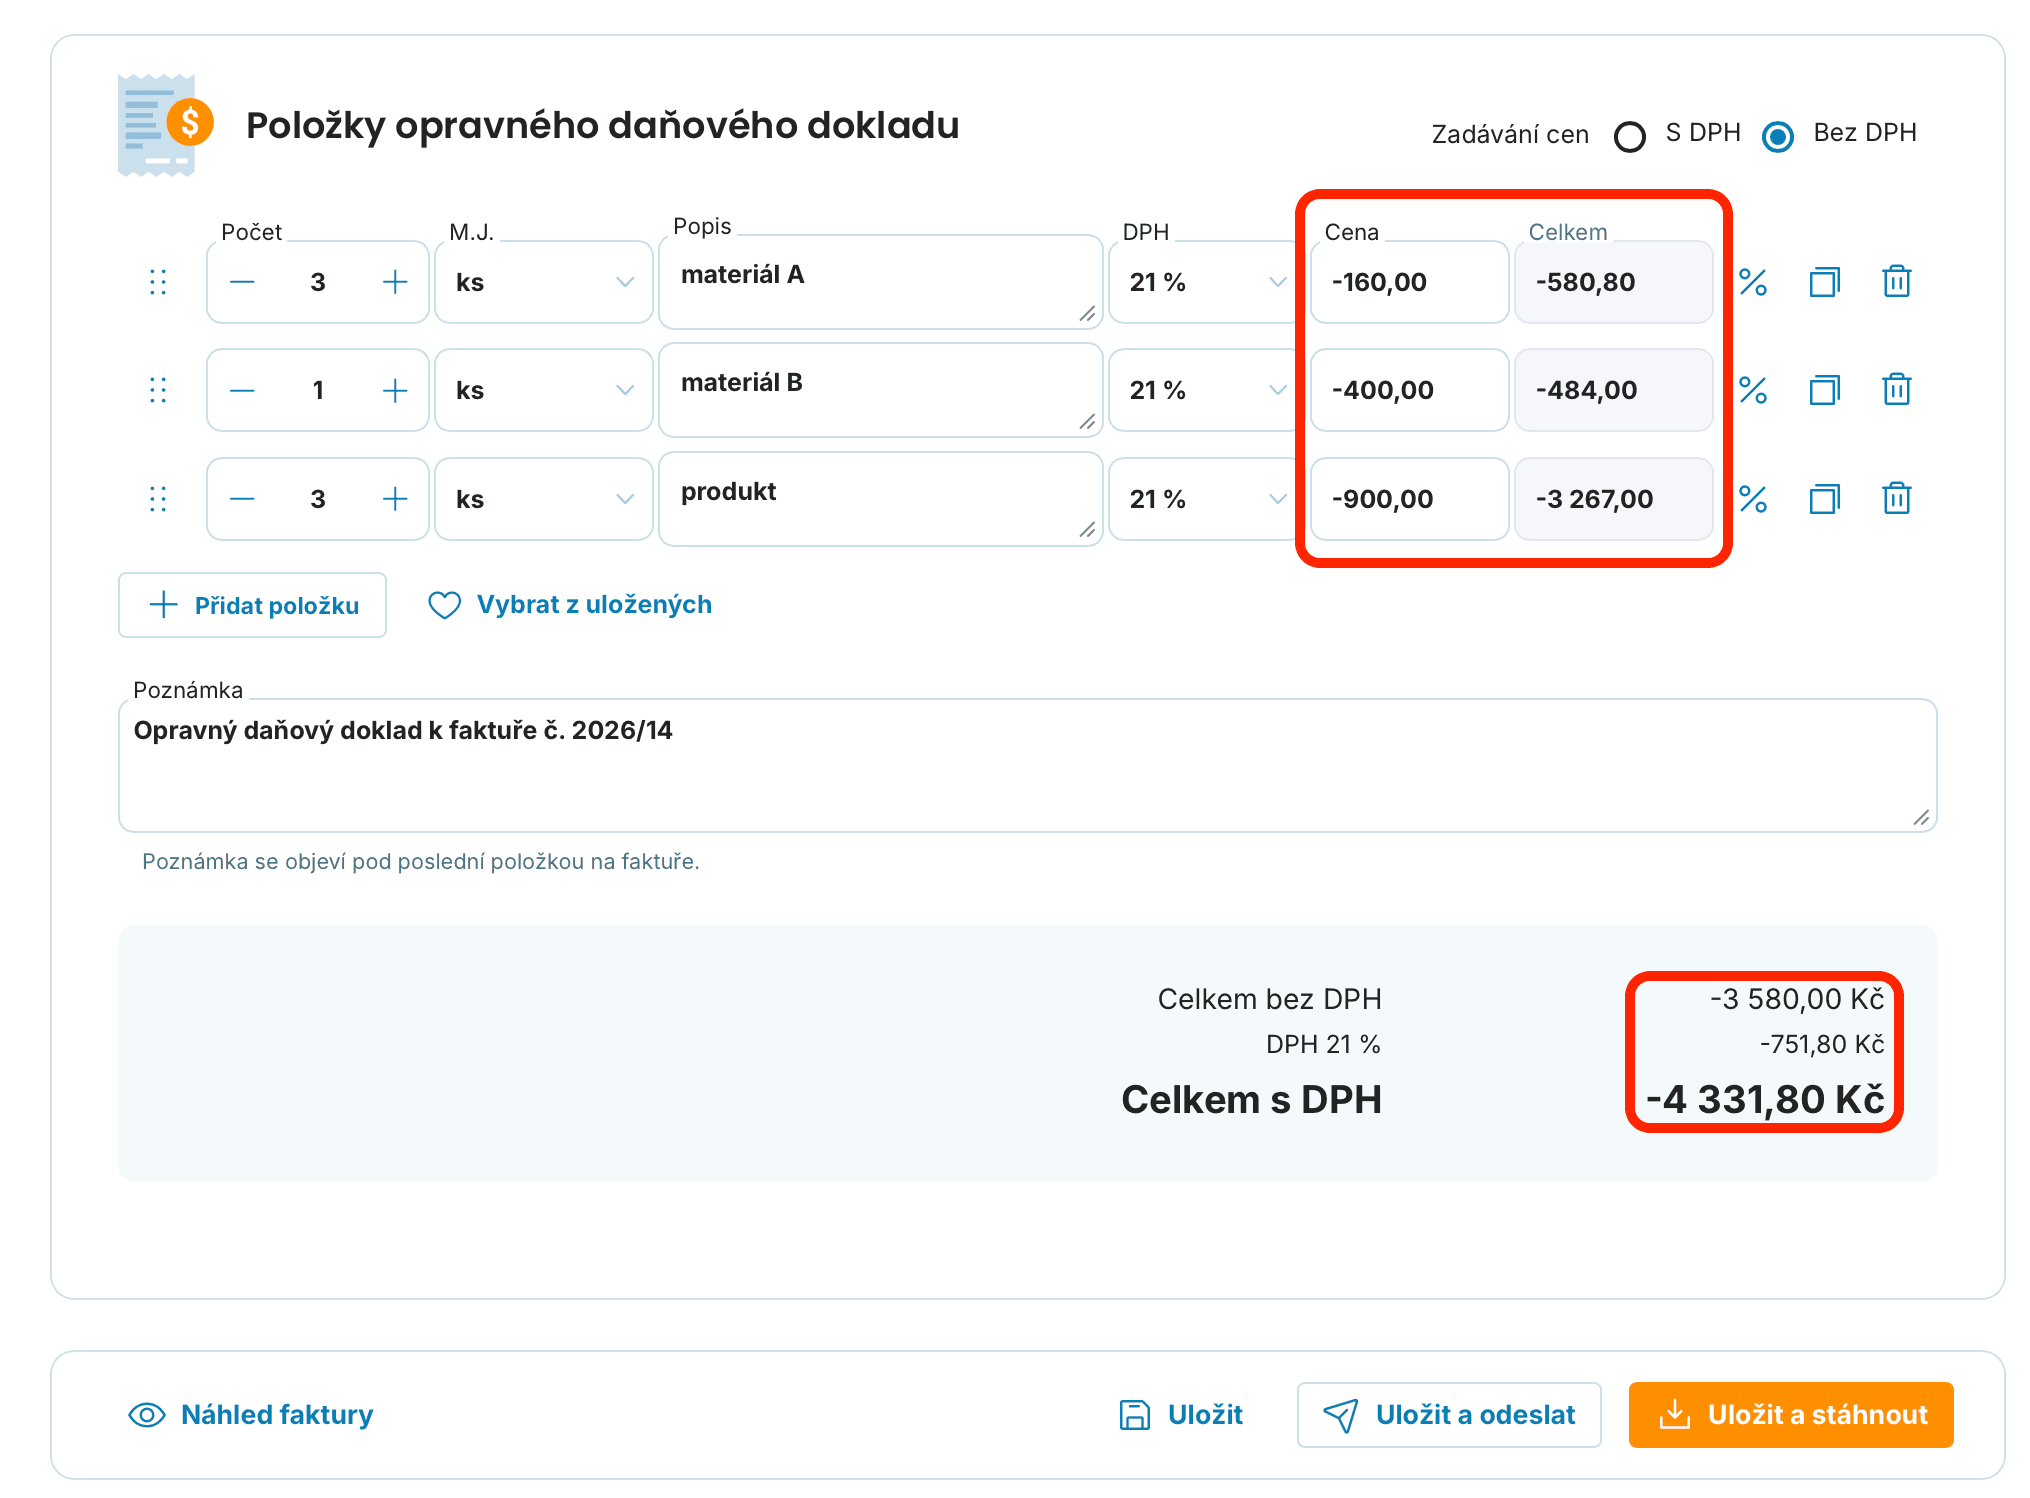
Task: Open the M.J. unit dropdown for produkt
Action: (544, 499)
